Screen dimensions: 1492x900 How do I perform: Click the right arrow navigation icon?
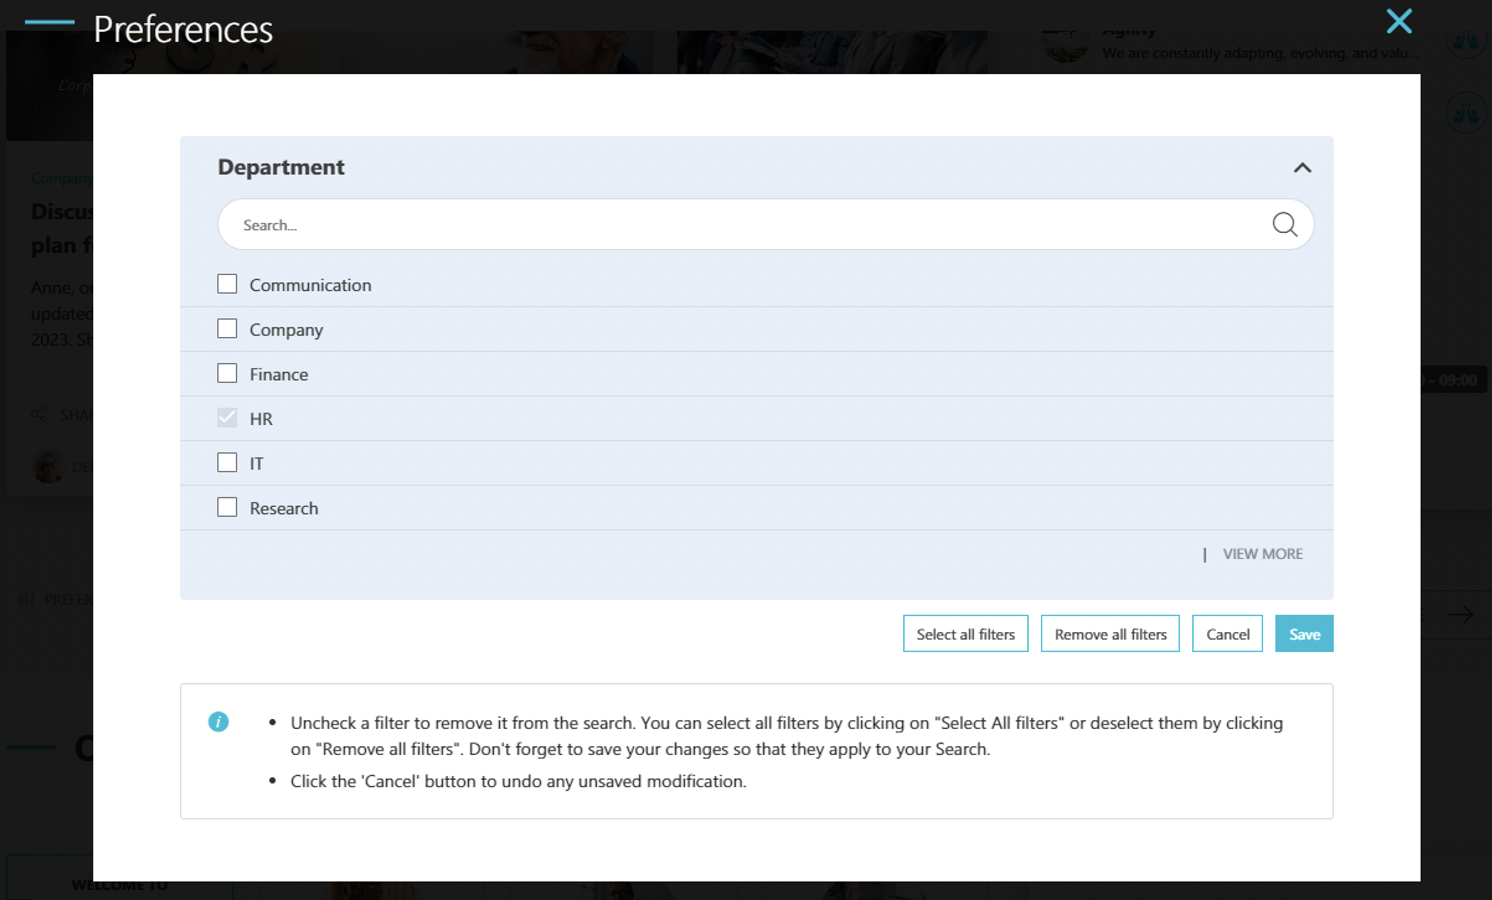click(1460, 614)
